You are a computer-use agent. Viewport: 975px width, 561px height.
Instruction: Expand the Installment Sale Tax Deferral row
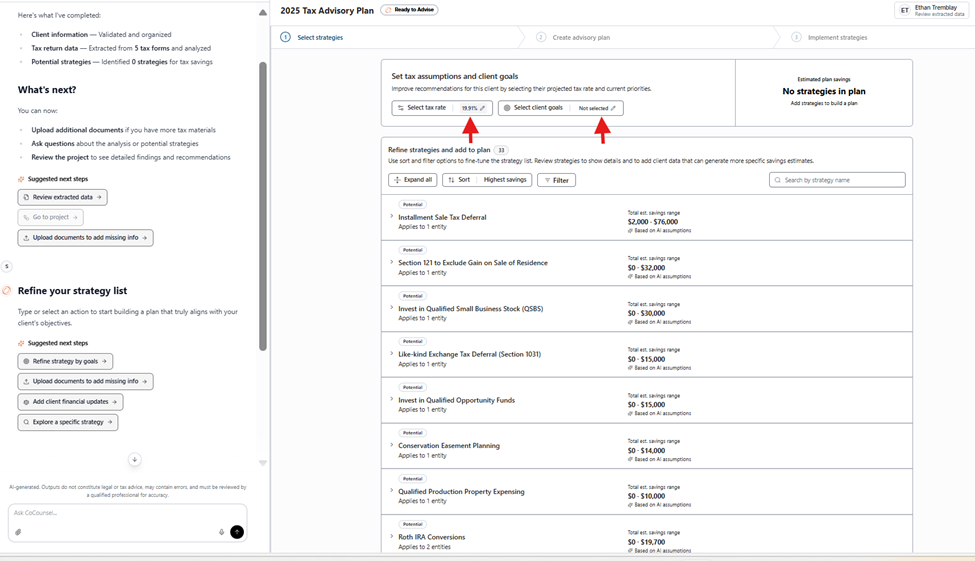392,217
